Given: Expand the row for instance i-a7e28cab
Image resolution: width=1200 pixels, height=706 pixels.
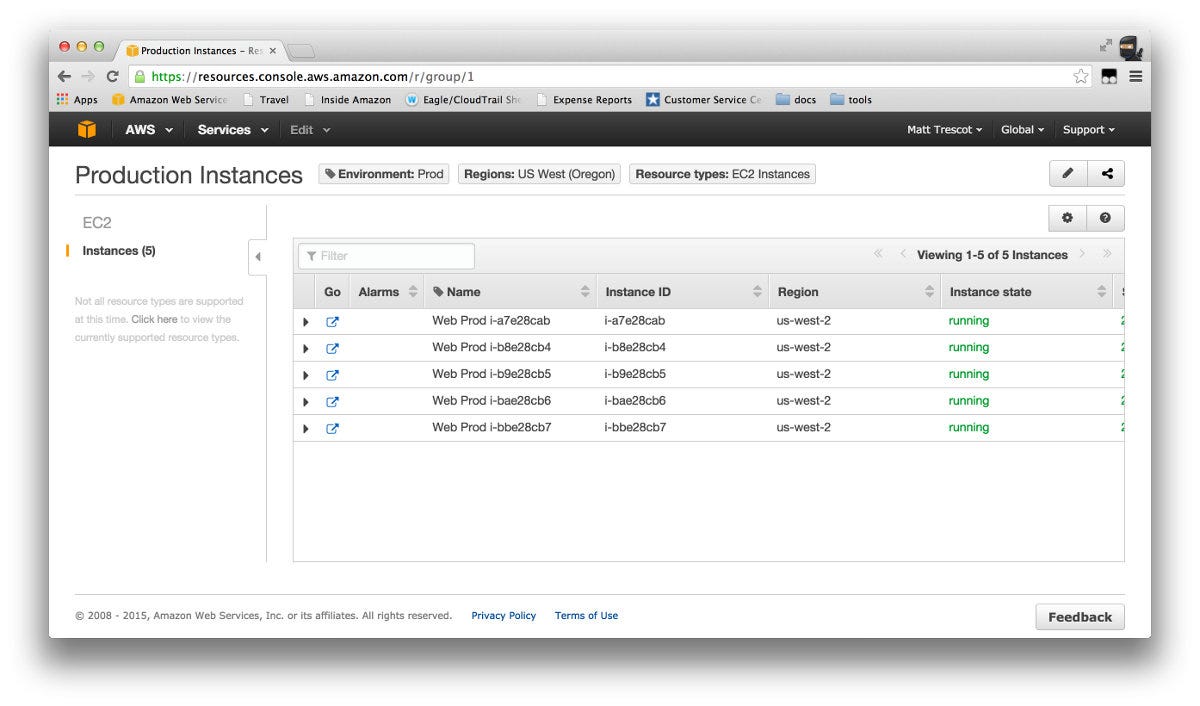Looking at the screenshot, I should tap(306, 321).
